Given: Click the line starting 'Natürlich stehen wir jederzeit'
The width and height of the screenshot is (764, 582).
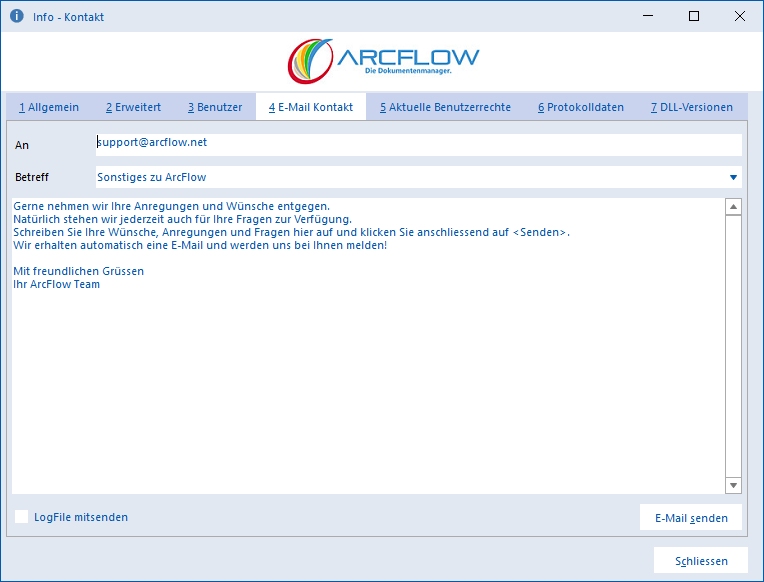Looking at the screenshot, I should pos(182,219).
